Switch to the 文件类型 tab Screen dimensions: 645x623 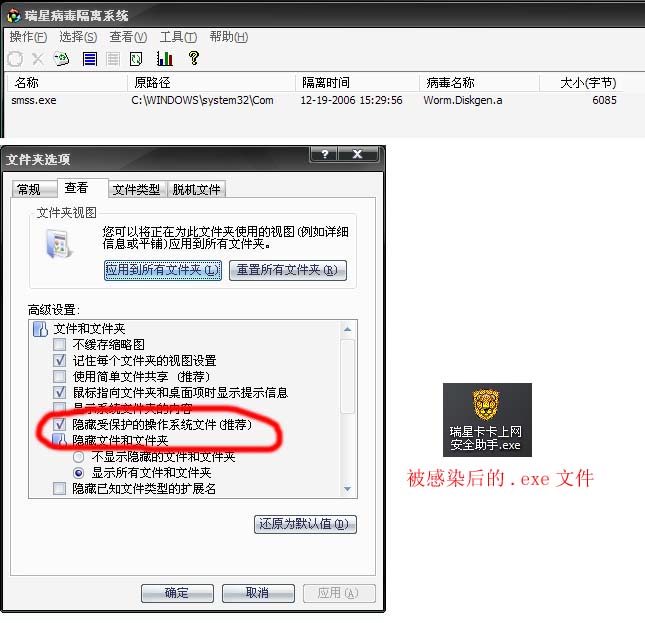pyautogui.click(x=137, y=190)
